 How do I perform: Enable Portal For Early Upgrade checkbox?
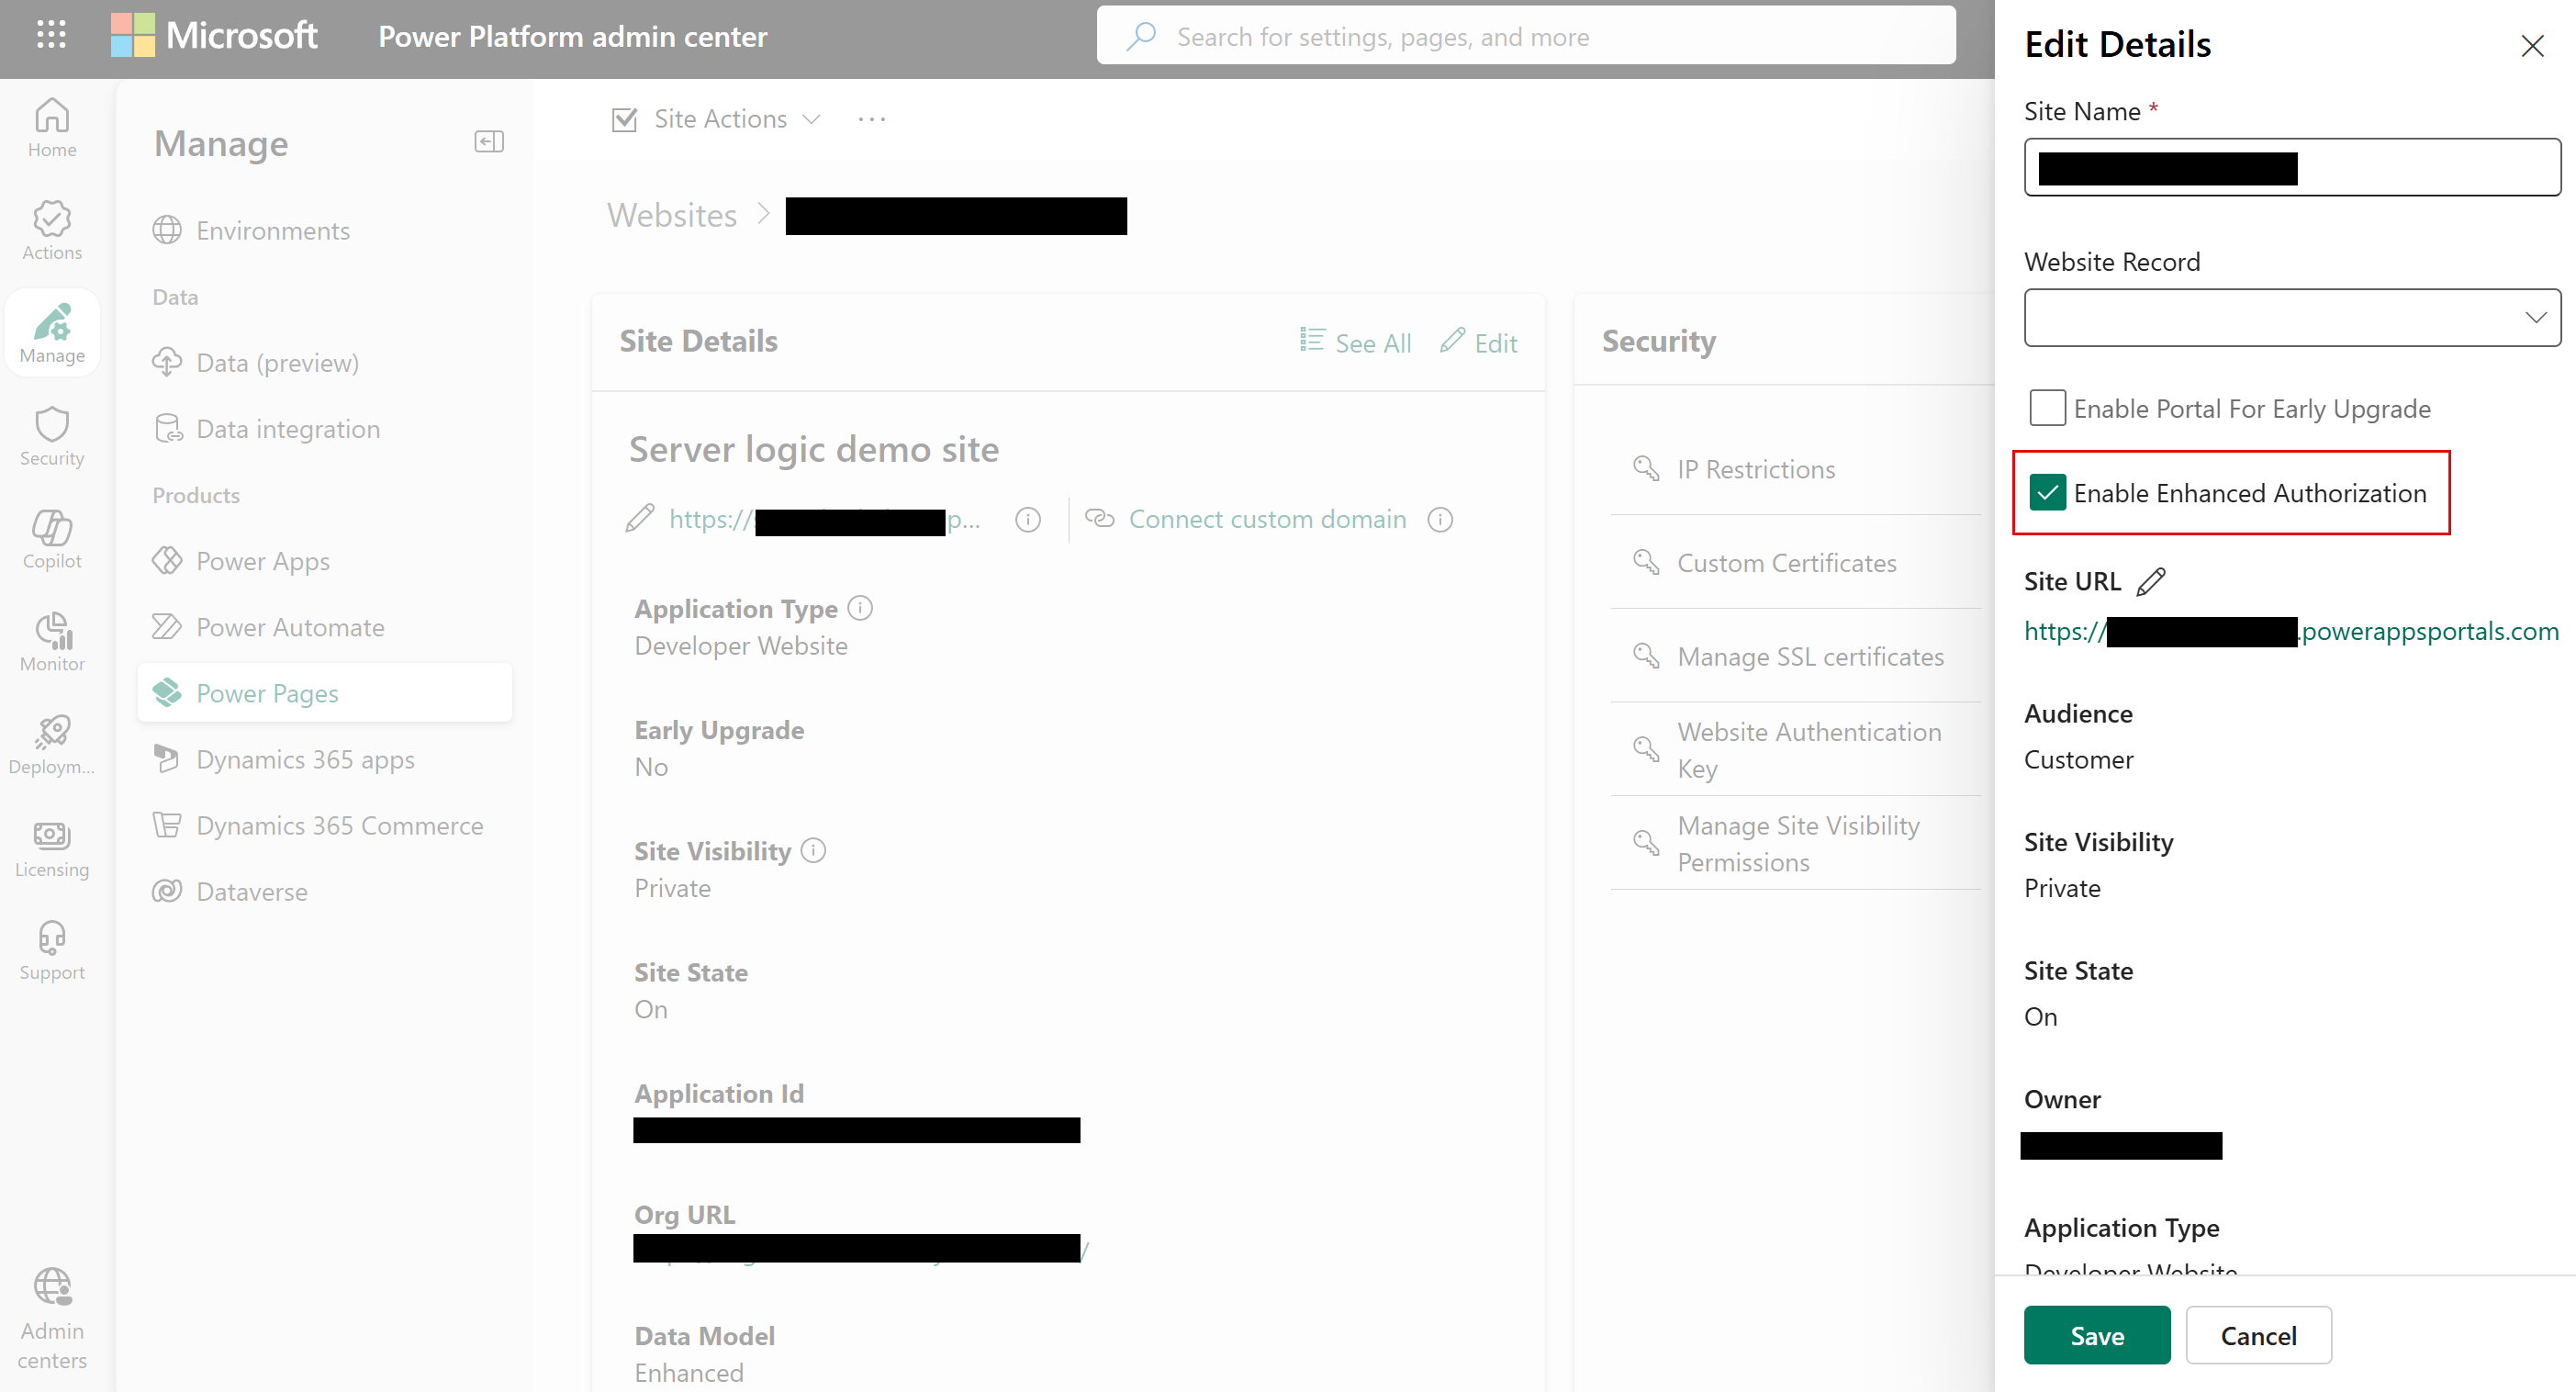pyautogui.click(x=2047, y=408)
